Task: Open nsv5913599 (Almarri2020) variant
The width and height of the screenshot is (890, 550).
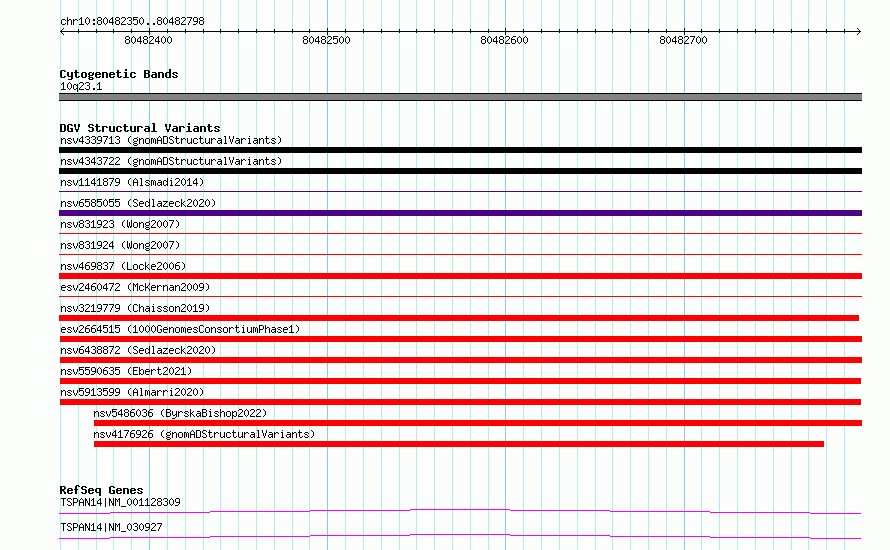Action: point(132,392)
